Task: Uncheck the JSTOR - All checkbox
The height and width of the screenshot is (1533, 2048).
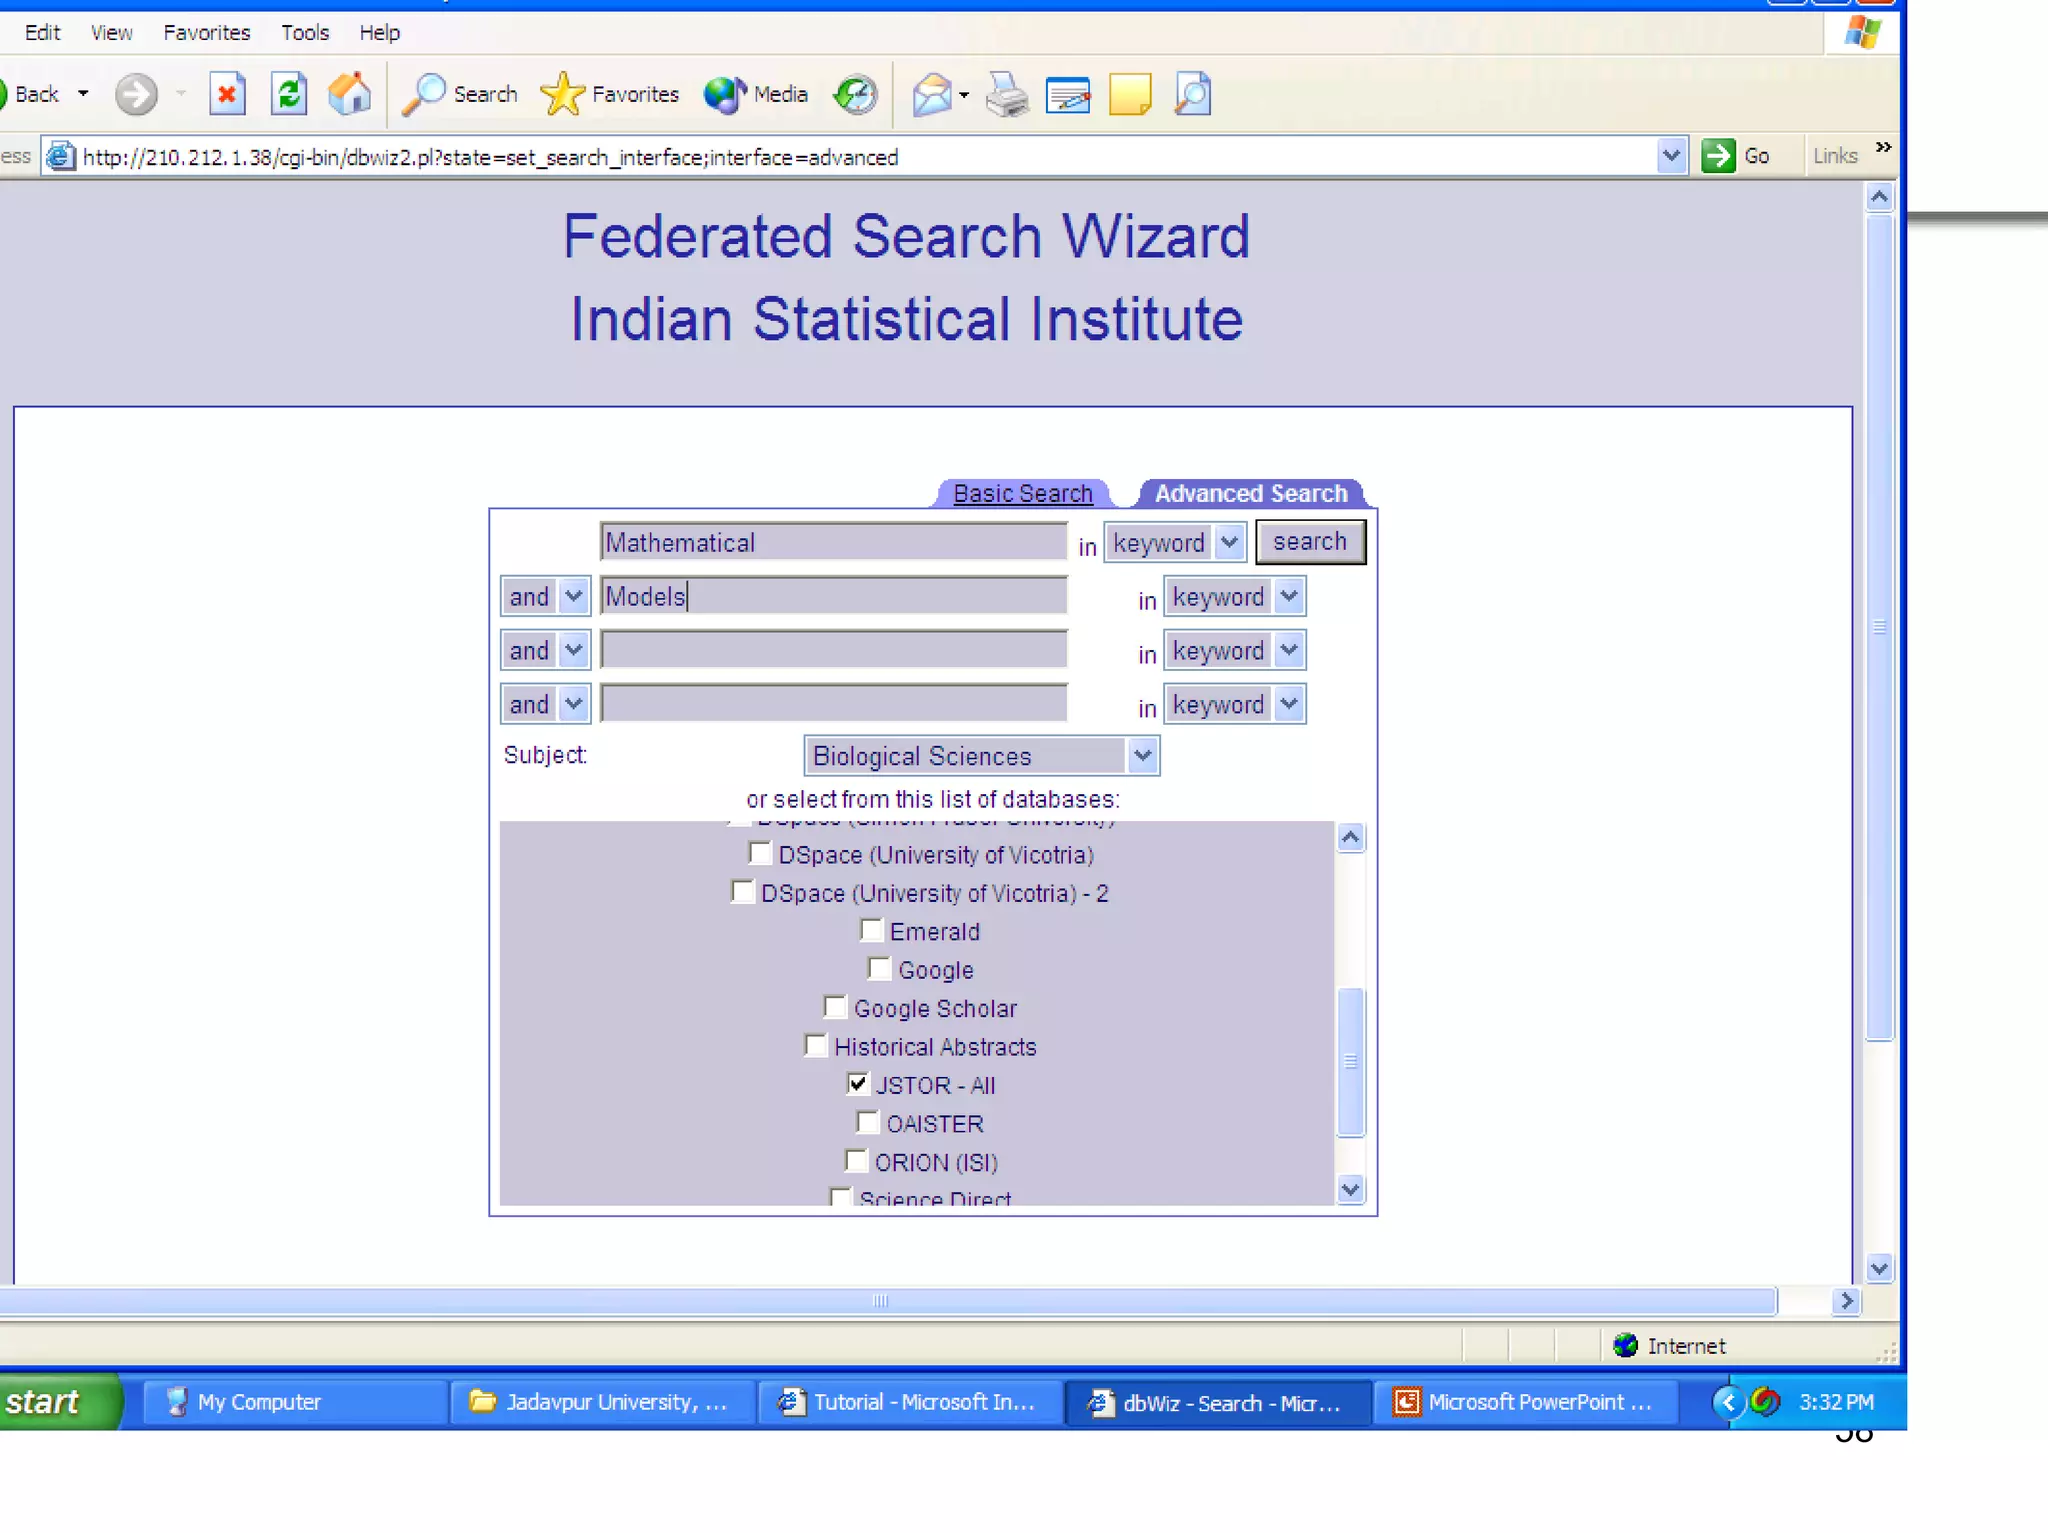Action: tap(857, 1084)
